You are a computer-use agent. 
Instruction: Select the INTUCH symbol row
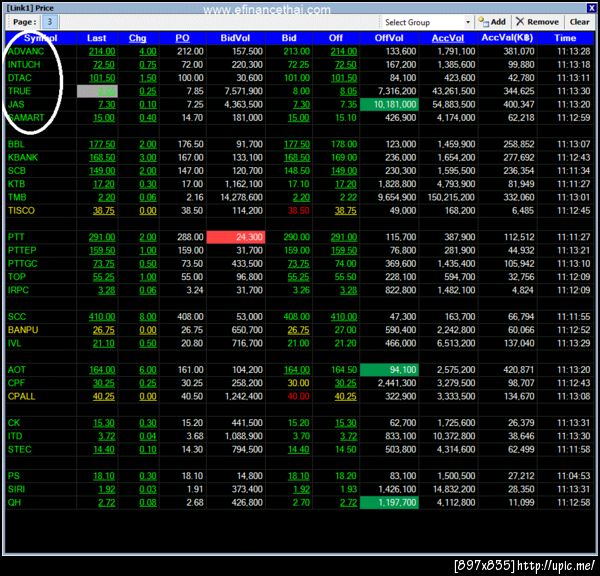click(300, 65)
